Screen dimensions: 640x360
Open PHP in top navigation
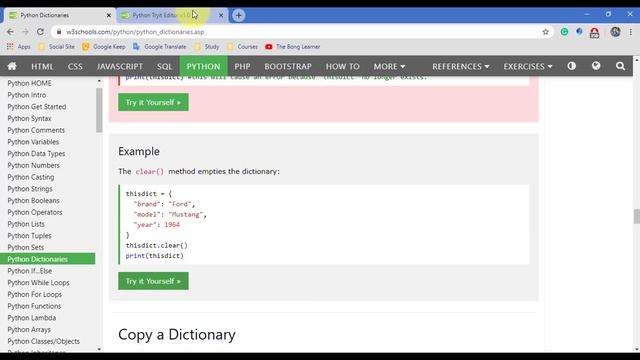coord(242,66)
